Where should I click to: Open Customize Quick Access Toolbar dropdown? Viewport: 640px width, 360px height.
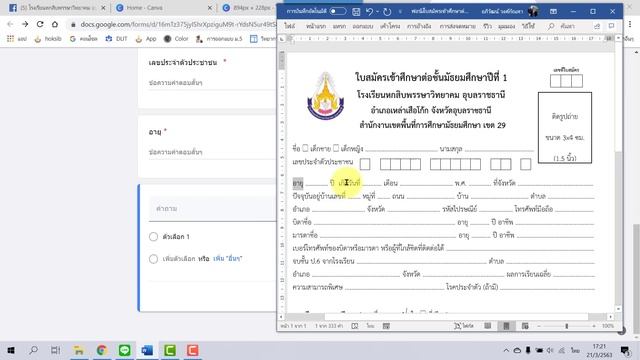coord(400,11)
